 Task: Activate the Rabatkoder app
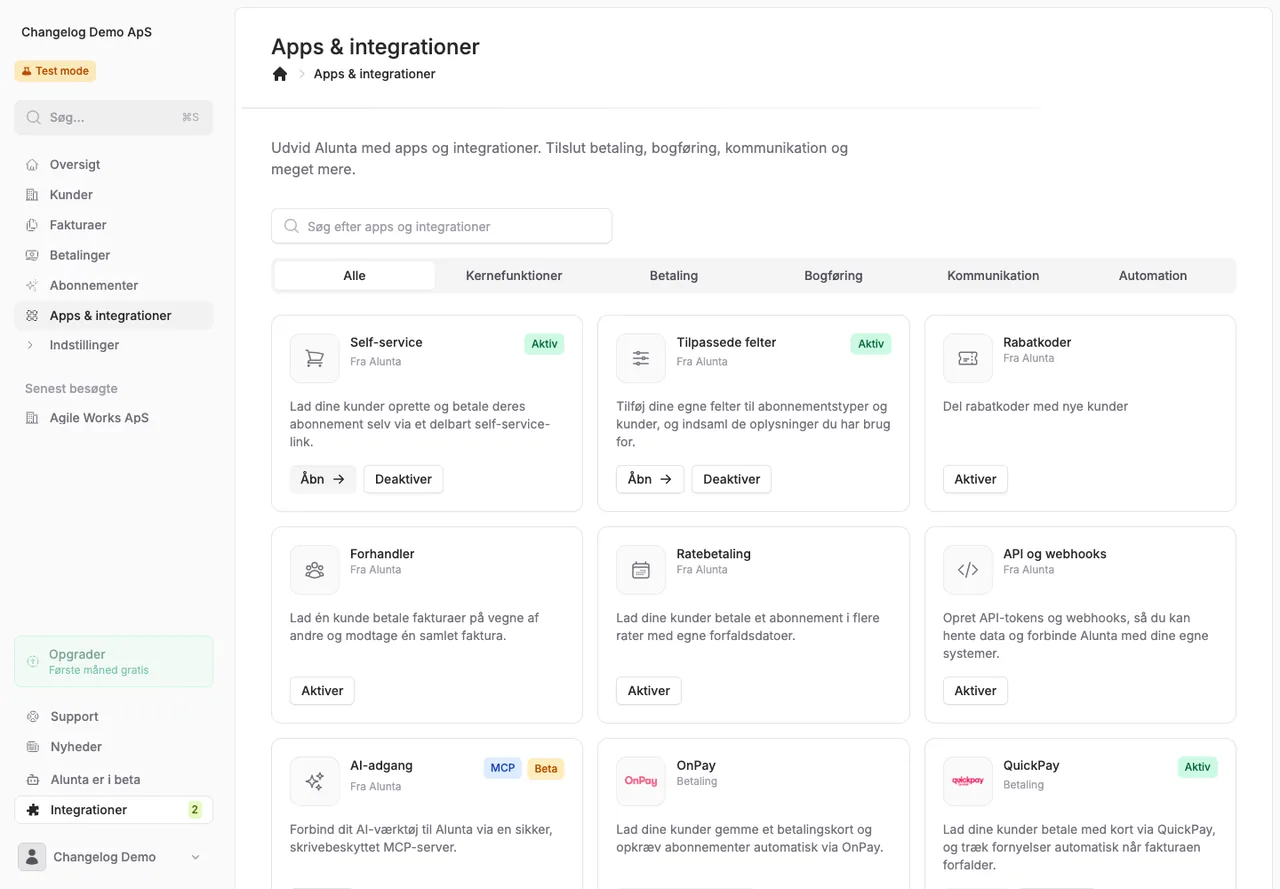(975, 479)
